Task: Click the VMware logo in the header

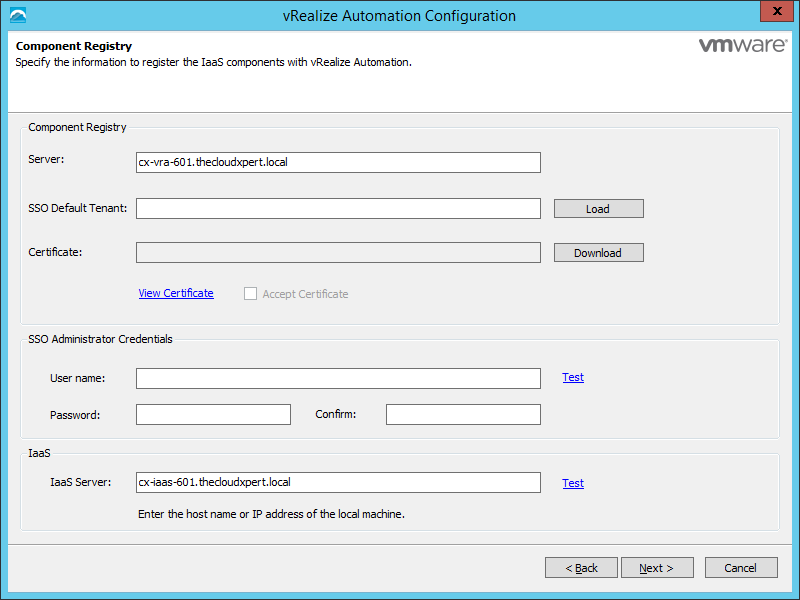Action: 739,46
